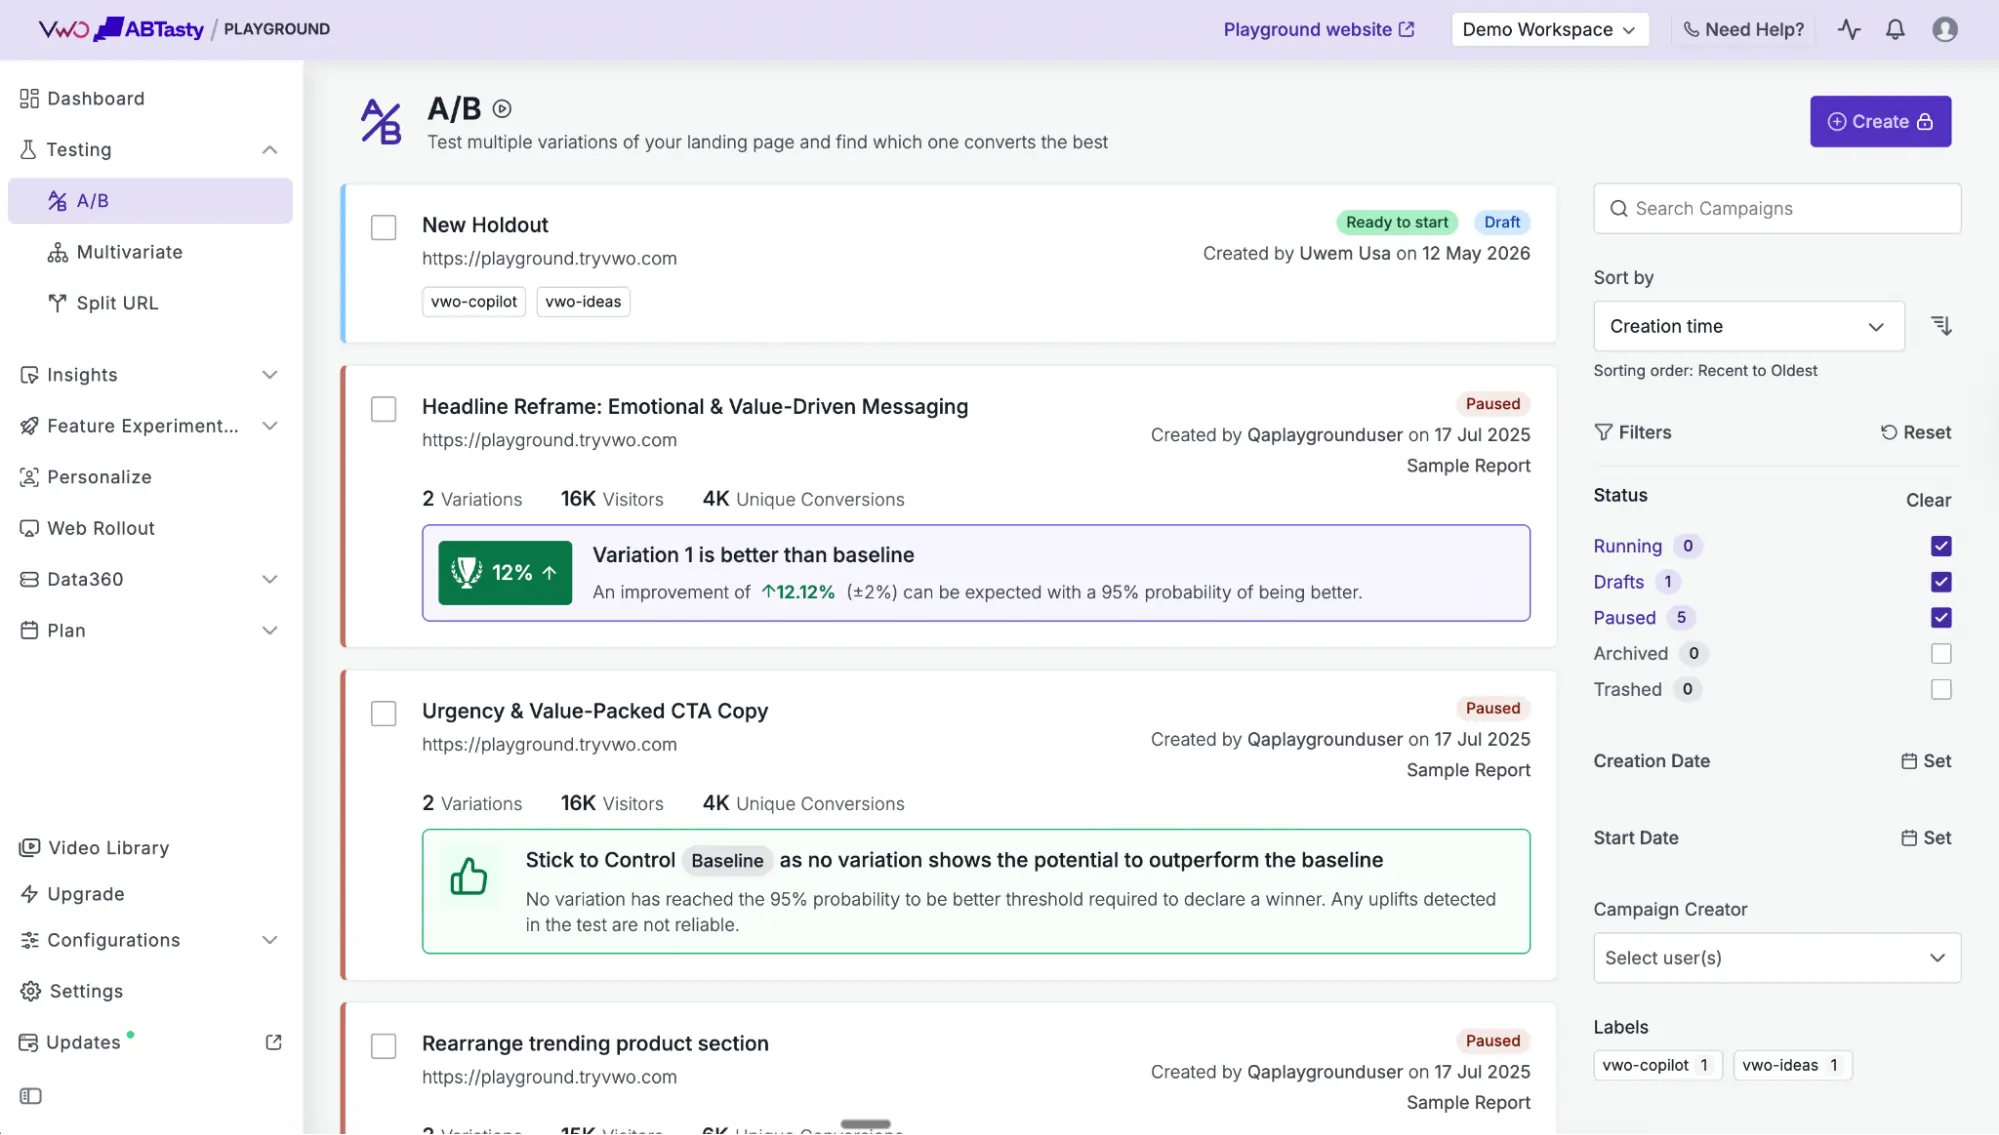The width and height of the screenshot is (1999, 1135).
Task: Open Creation time sort dropdown
Action: coord(1748,326)
